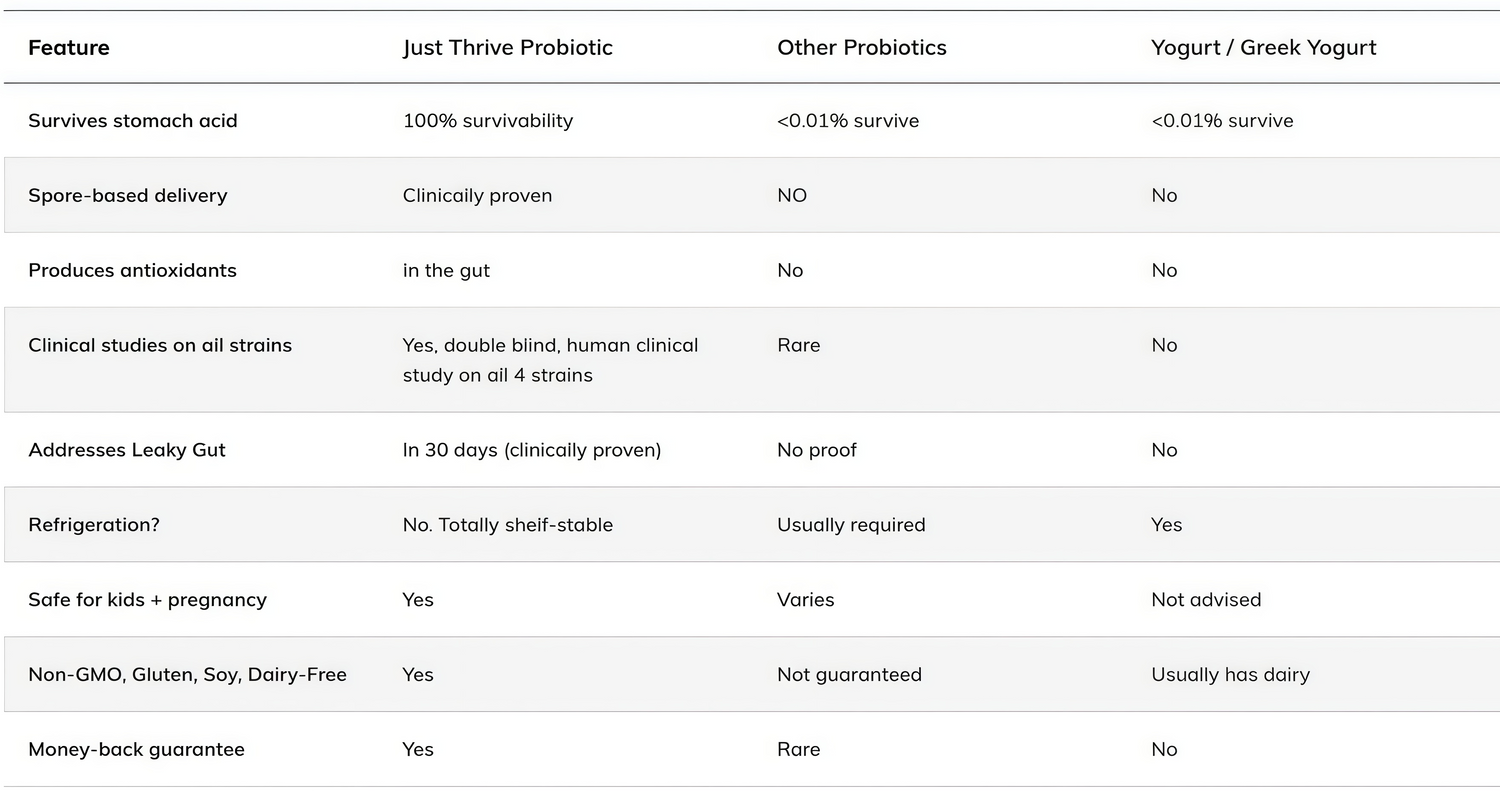Click the 'Spore-based delivery' row label
The width and height of the screenshot is (1500, 792).
tap(128, 196)
